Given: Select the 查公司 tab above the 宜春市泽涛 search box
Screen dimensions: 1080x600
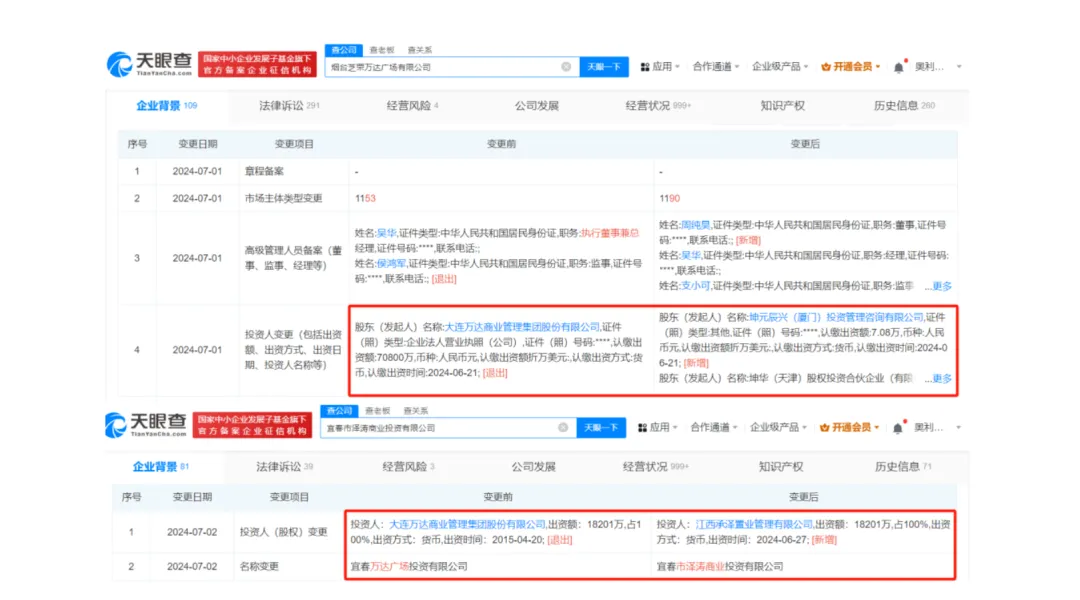Looking at the screenshot, I should point(340,411).
